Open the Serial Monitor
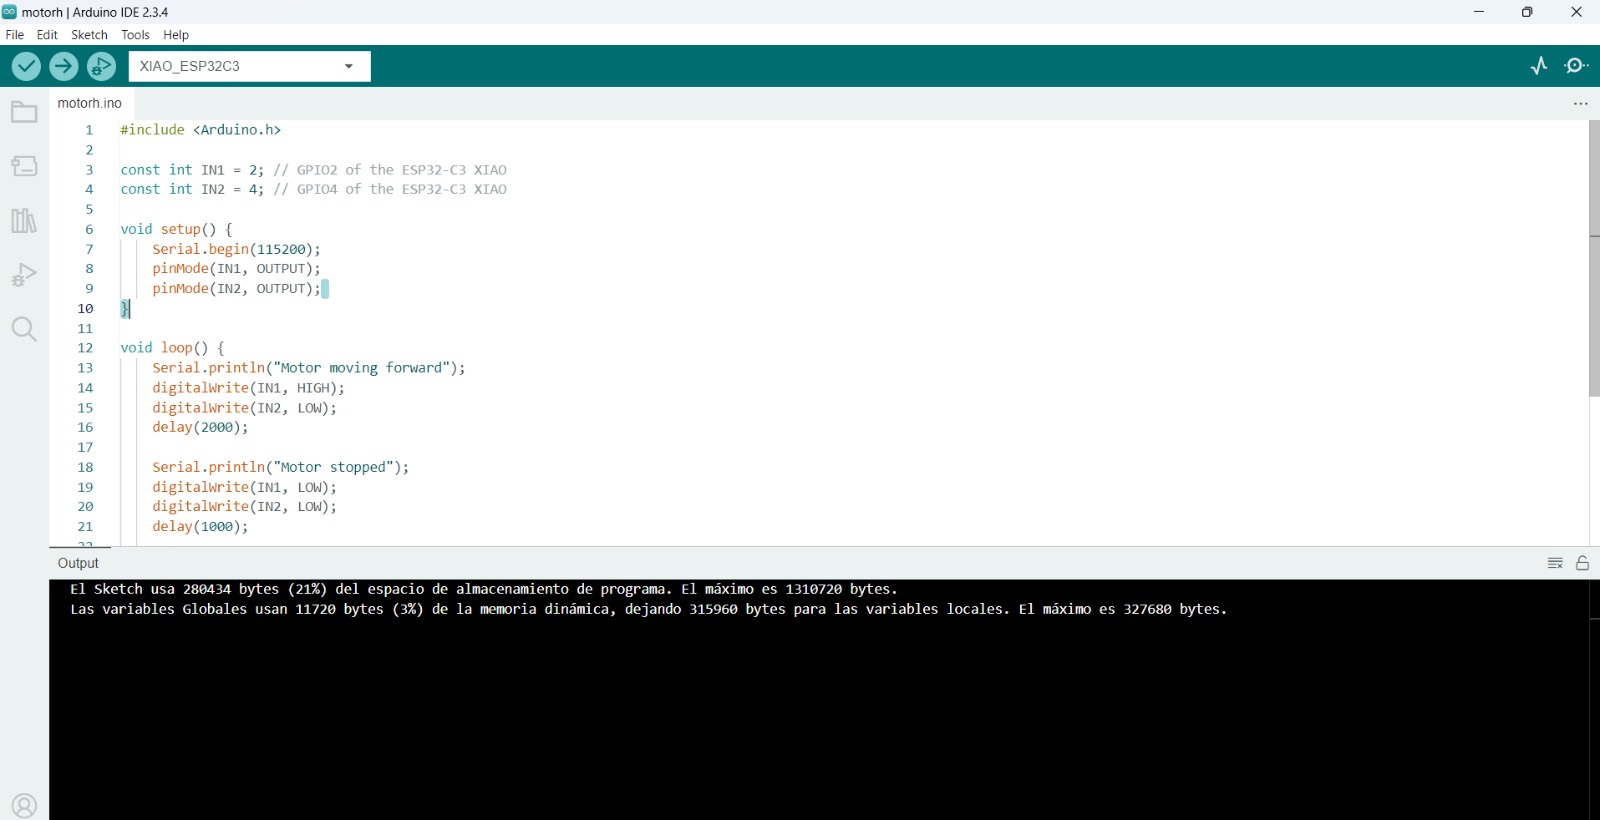Screen dimensions: 1600x820 (x=1577, y=66)
